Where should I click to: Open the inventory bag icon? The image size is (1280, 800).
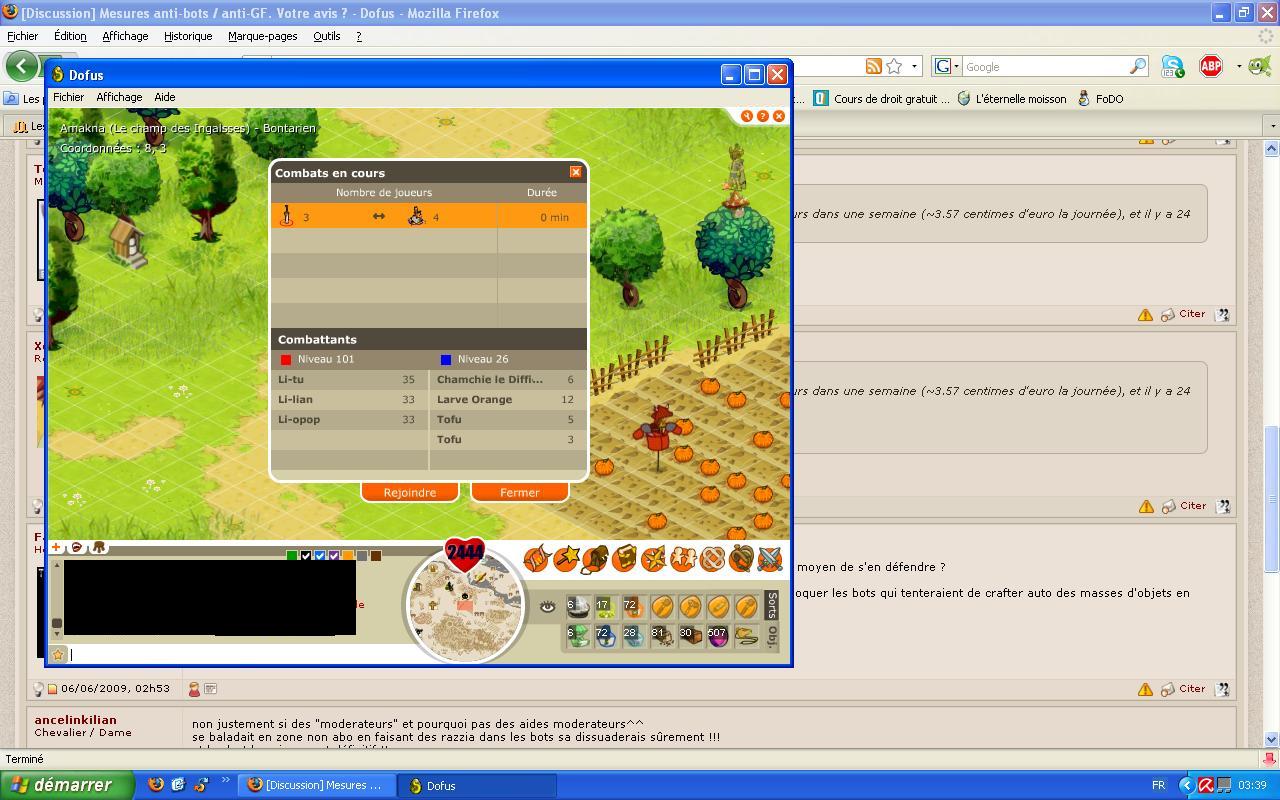coord(595,558)
